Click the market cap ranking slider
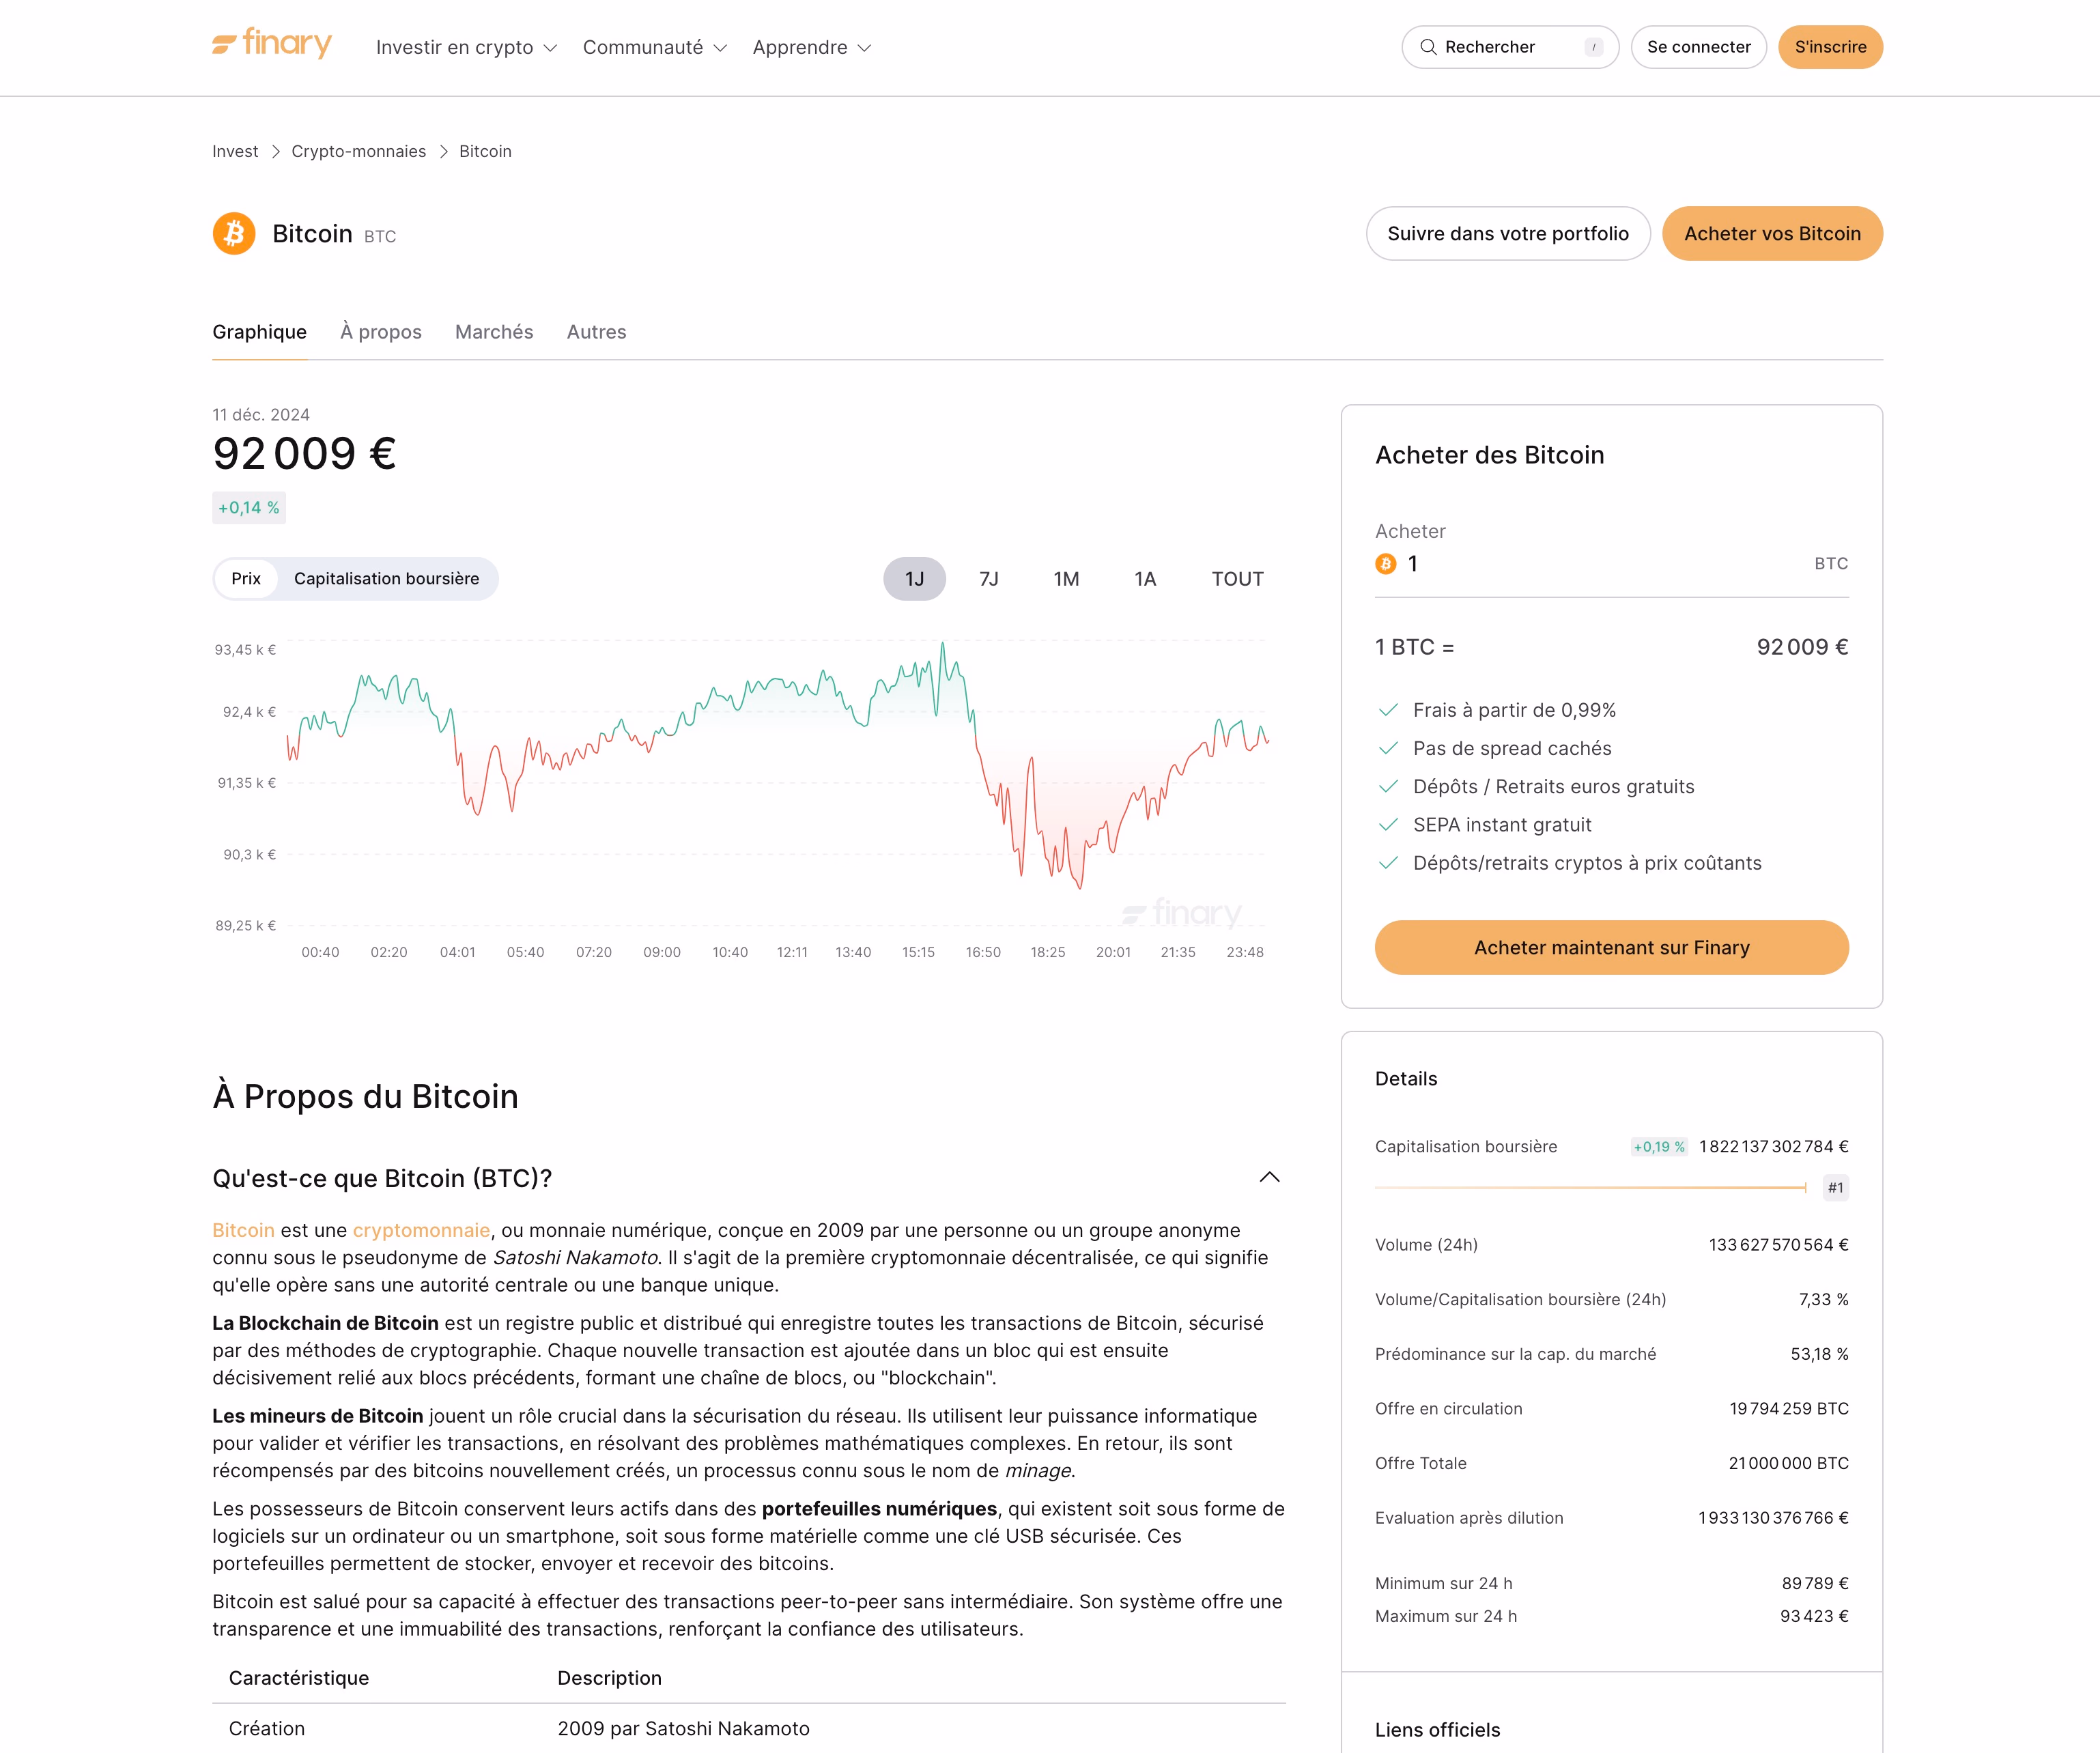 (x=1590, y=1188)
